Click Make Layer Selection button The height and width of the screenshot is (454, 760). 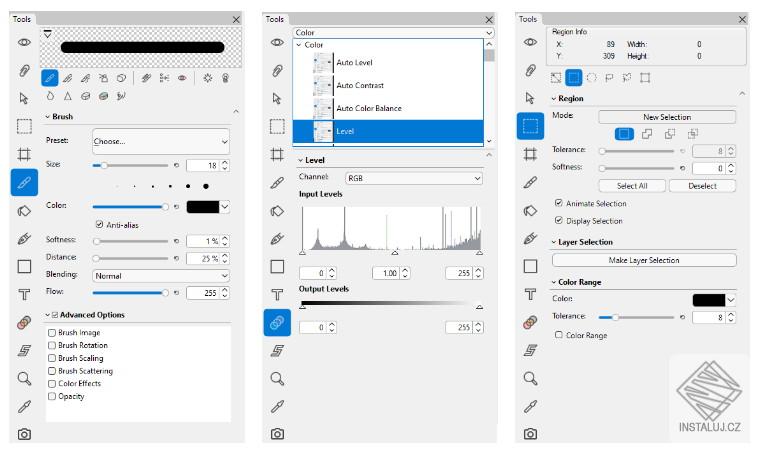pyautogui.click(x=644, y=260)
